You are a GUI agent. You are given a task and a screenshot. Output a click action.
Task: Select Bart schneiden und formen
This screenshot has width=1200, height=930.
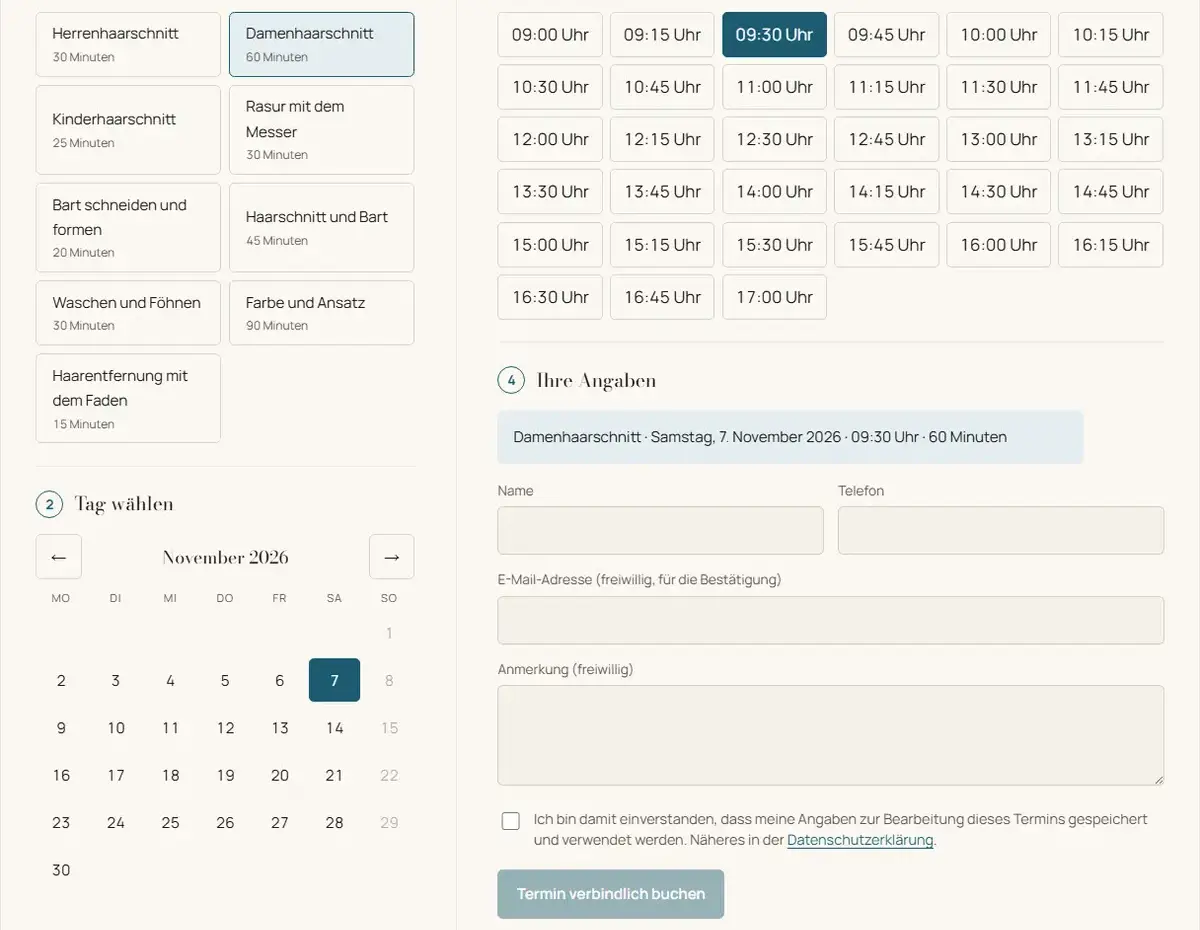coord(128,227)
